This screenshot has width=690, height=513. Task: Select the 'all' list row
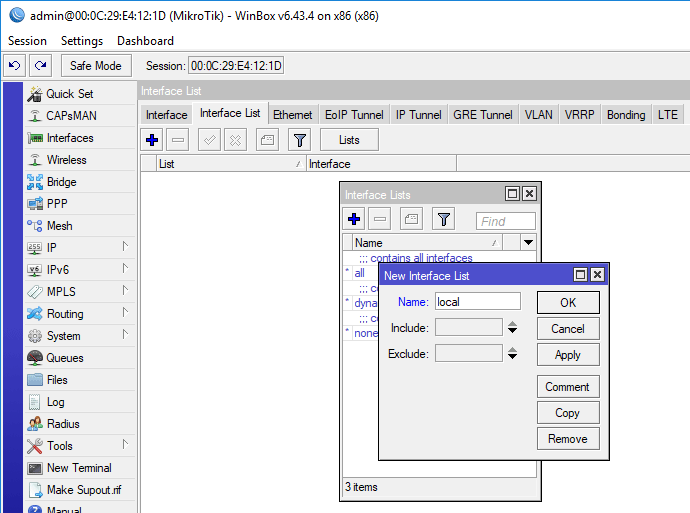click(x=360, y=273)
